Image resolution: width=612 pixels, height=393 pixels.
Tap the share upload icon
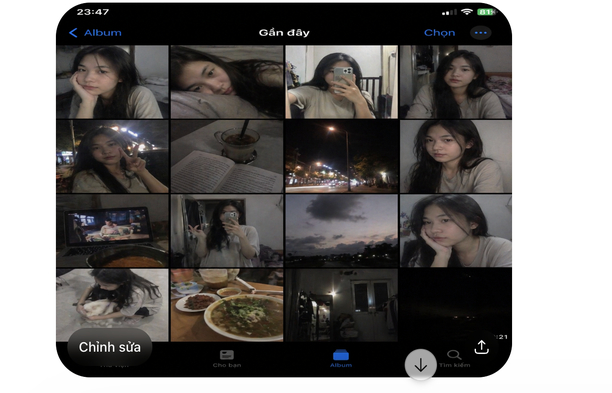tap(482, 347)
